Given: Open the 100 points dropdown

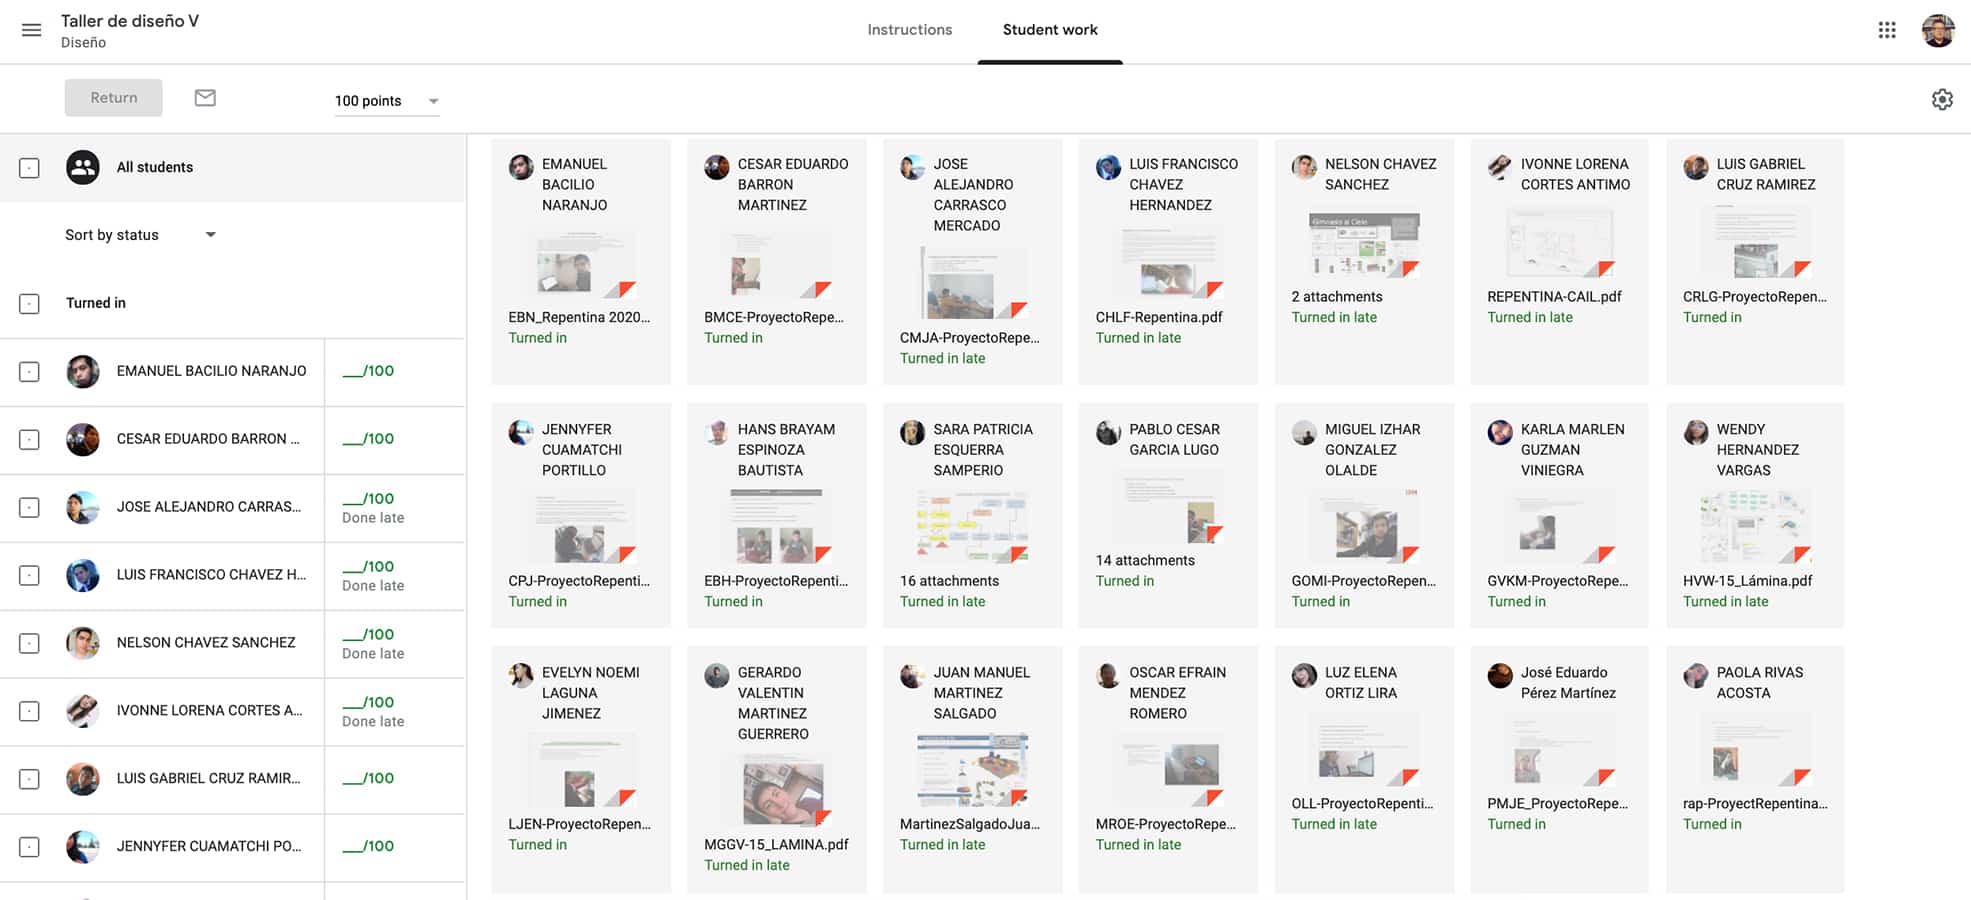Looking at the screenshot, I should click(x=387, y=101).
